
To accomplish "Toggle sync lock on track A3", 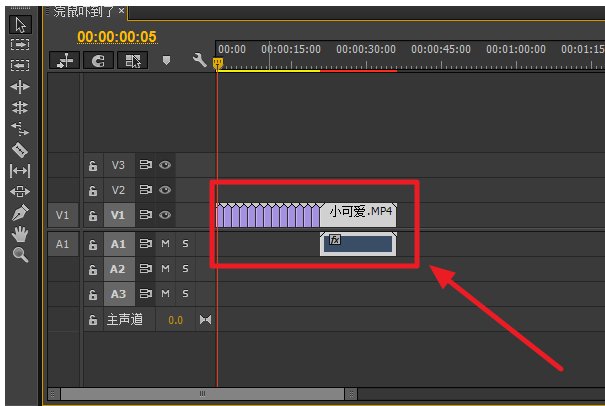I will pos(145,293).
